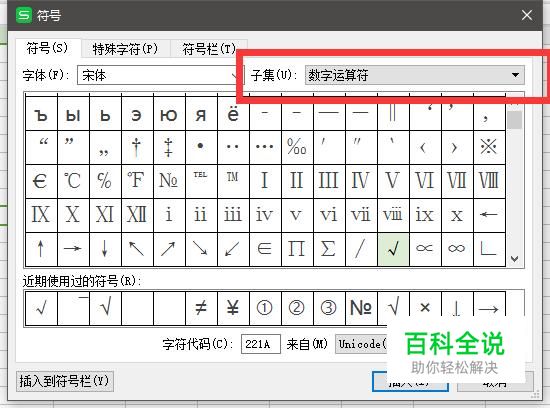Select the southeast arrow ↘ symbol
Screen dimensions: 550x408
click(201, 249)
